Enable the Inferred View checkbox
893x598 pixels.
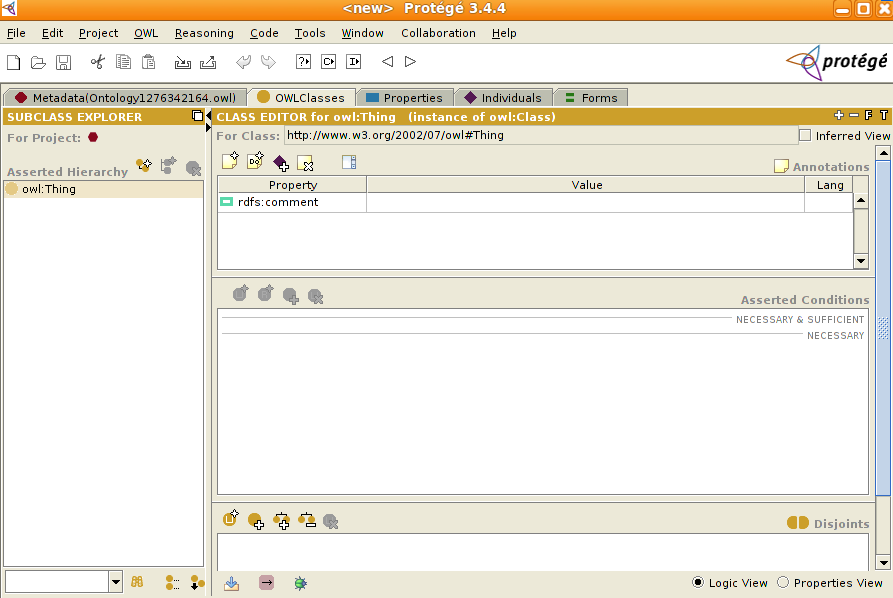point(805,136)
